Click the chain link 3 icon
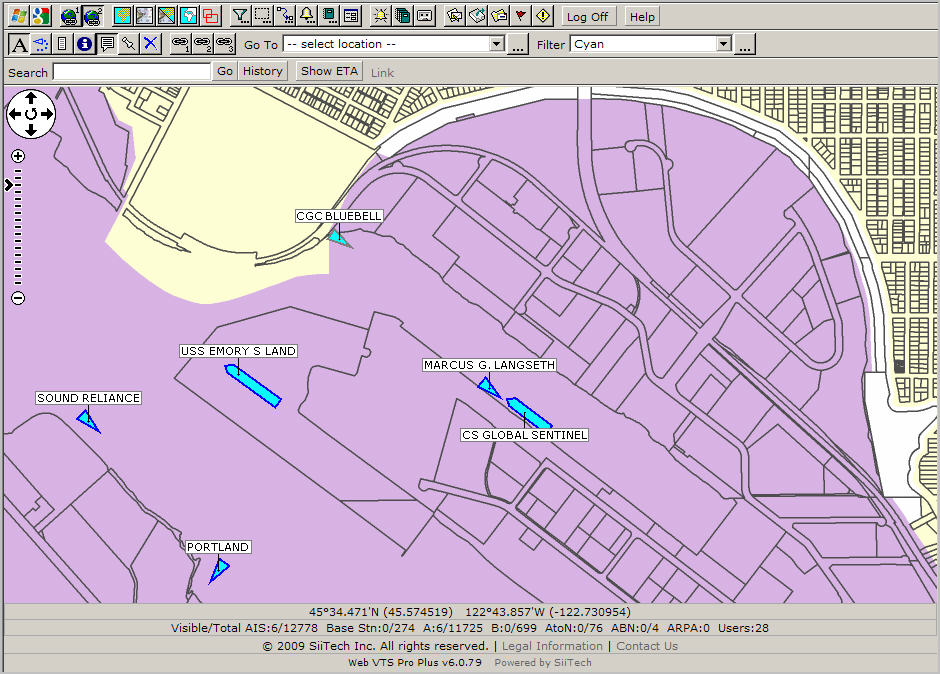The image size is (940, 674). point(225,44)
